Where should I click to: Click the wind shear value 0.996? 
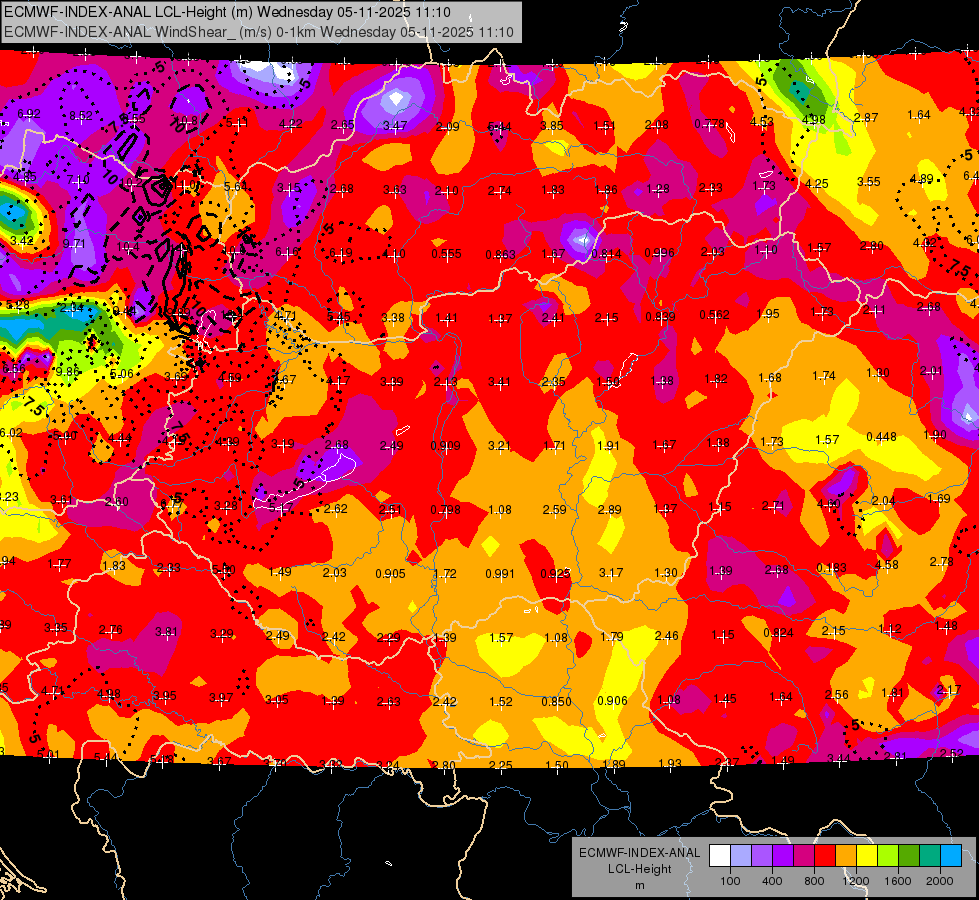(x=659, y=252)
